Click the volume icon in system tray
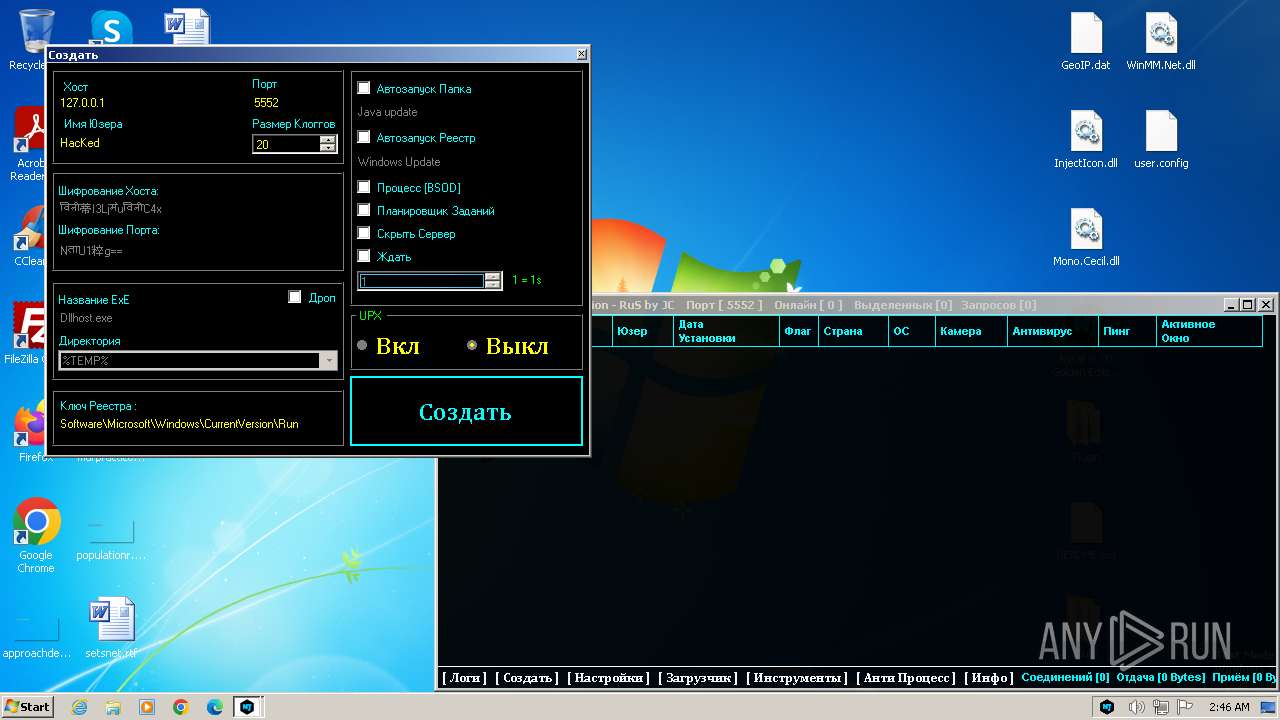This screenshot has width=1280, height=720. pyautogui.click(x=1136, y=707)
